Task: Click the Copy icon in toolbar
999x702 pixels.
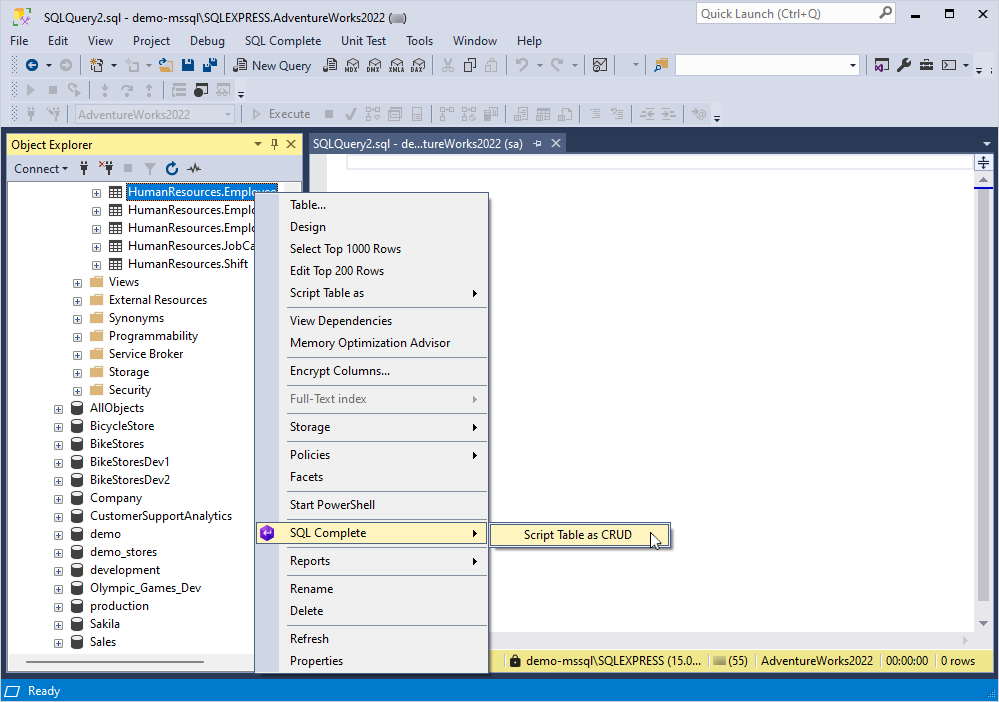Action: pyautogui.click(x=470, y=65)
